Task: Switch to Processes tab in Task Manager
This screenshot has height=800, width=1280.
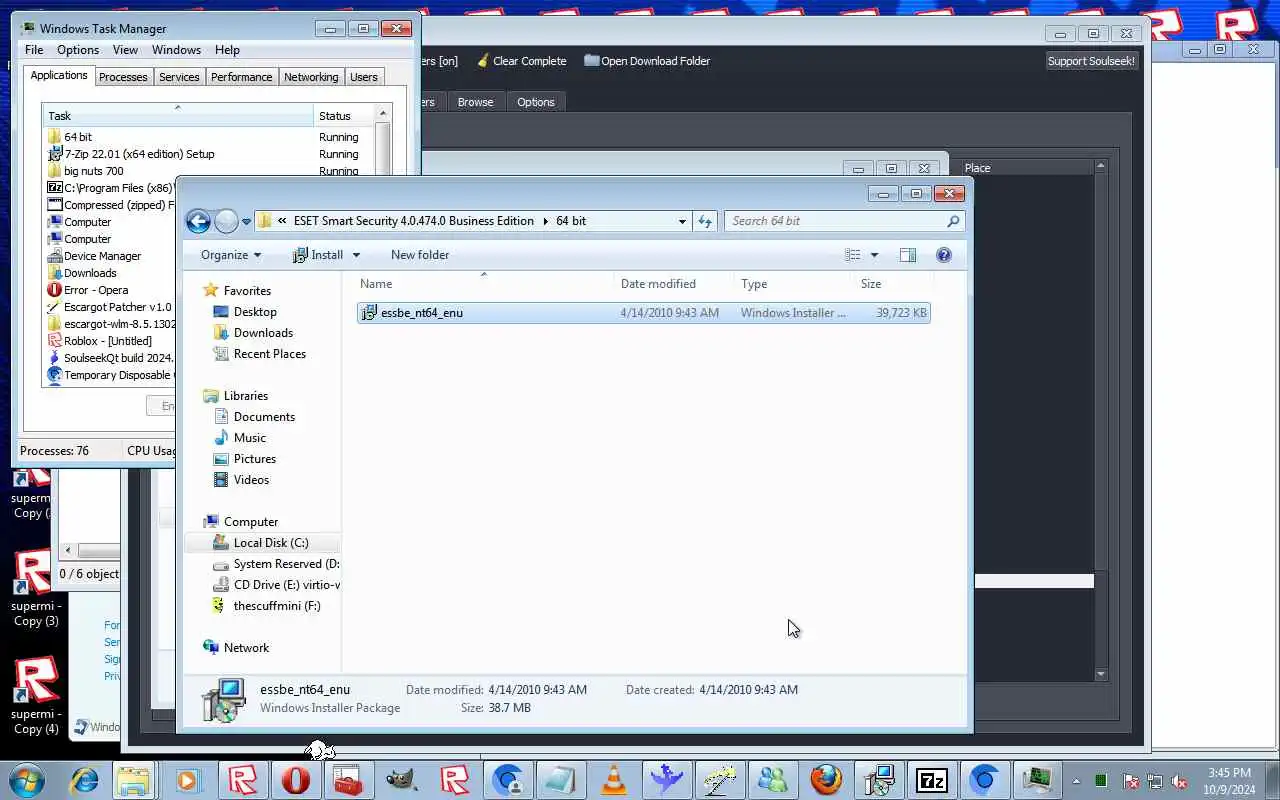Action: pos(123,77)
